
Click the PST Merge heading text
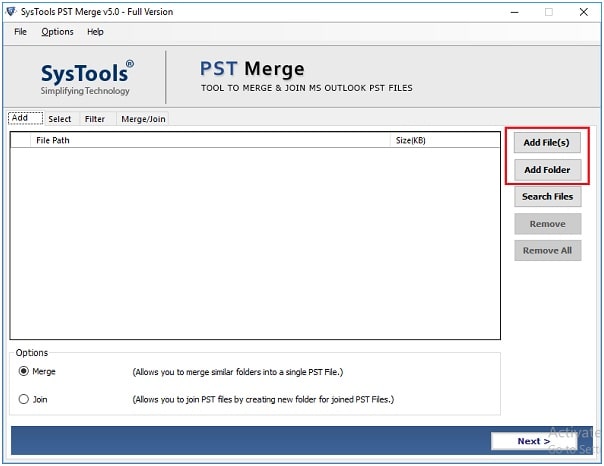tap(252, 69)
